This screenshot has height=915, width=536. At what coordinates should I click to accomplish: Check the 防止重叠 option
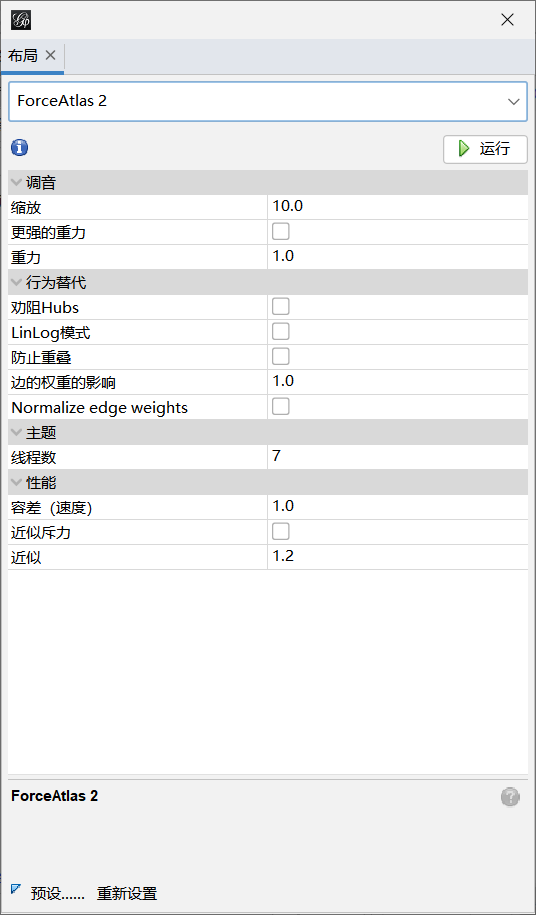pos(281,356)
